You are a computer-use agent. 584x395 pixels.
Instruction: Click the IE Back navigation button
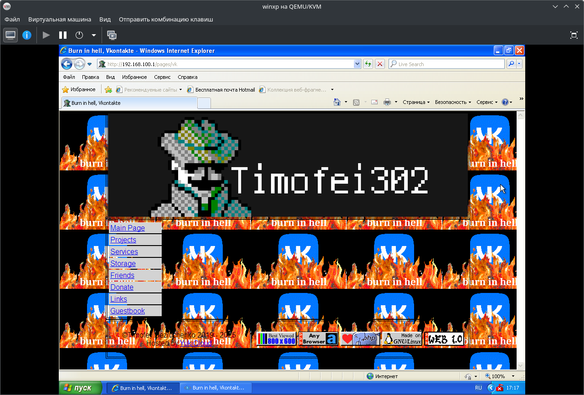67,64
